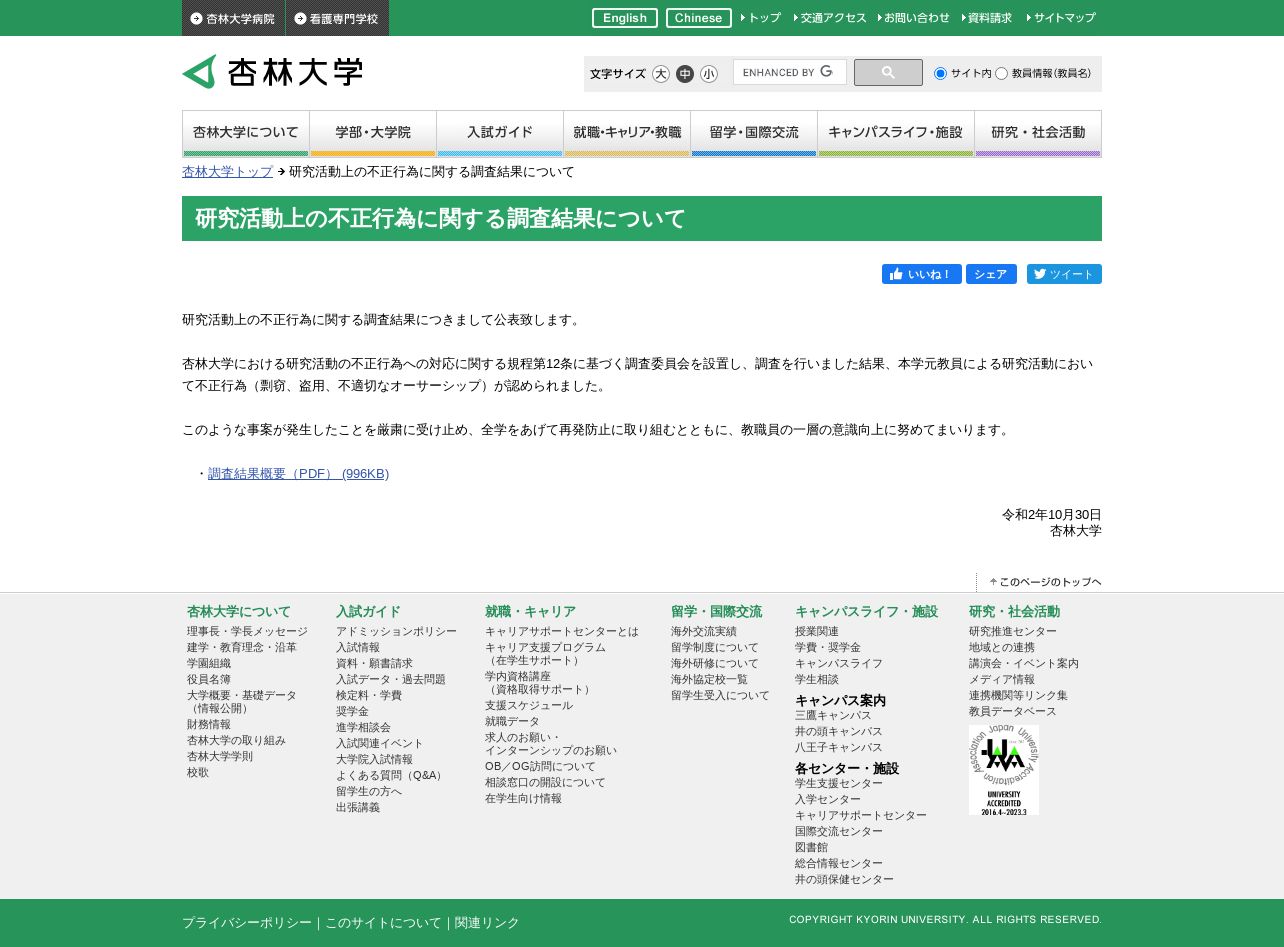
Task: Open 支援スケジュール footer link
Action: [529, 706]
